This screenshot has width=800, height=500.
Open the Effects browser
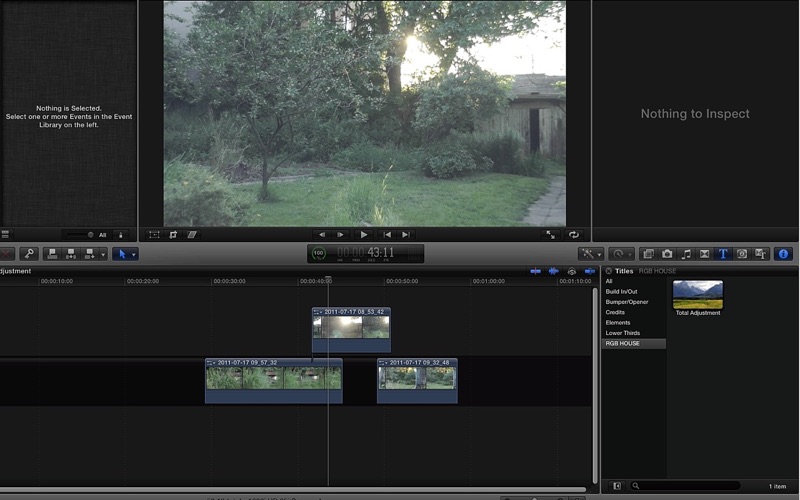(648, 254)
